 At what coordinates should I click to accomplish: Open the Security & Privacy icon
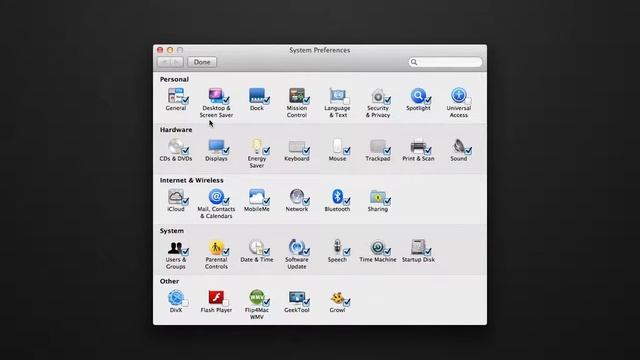tap(378, 96)
